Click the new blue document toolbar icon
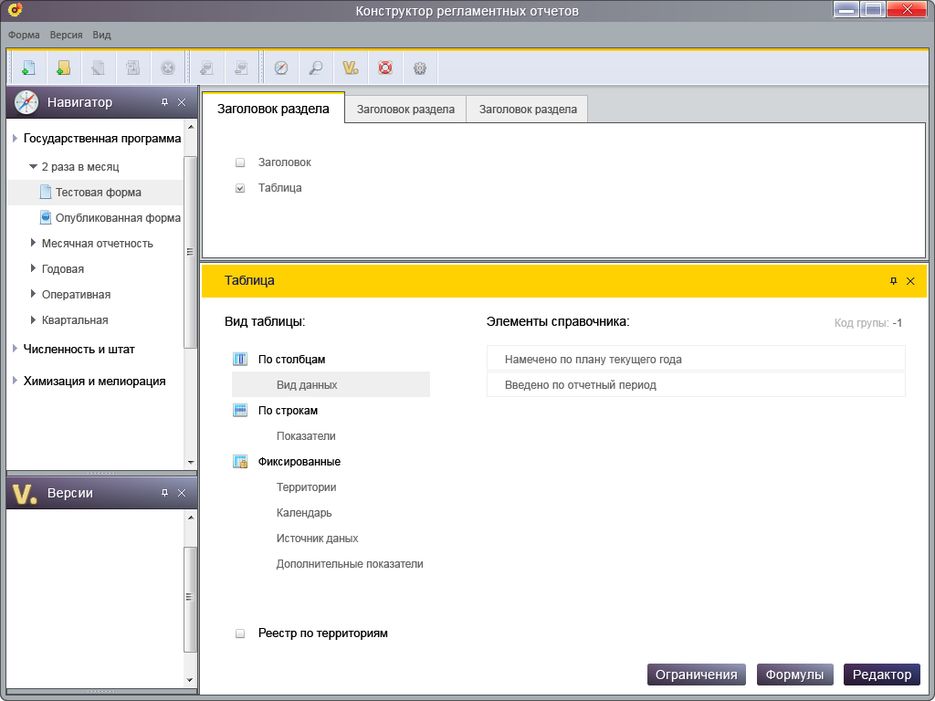The width and height of the screenshot is (935, 701). coord(28,67)
